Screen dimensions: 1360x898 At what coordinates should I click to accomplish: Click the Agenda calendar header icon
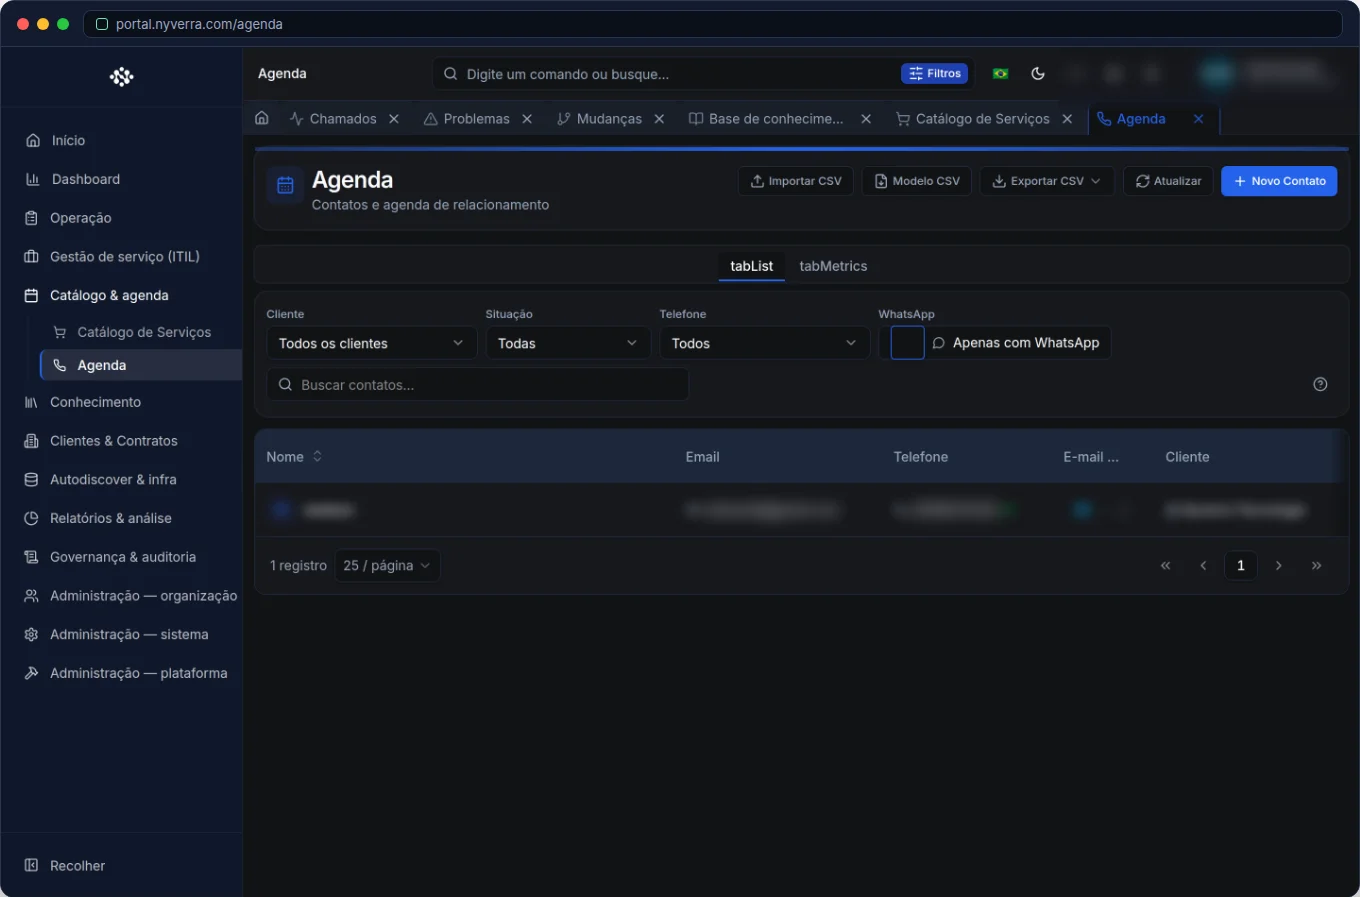[285, 185]
